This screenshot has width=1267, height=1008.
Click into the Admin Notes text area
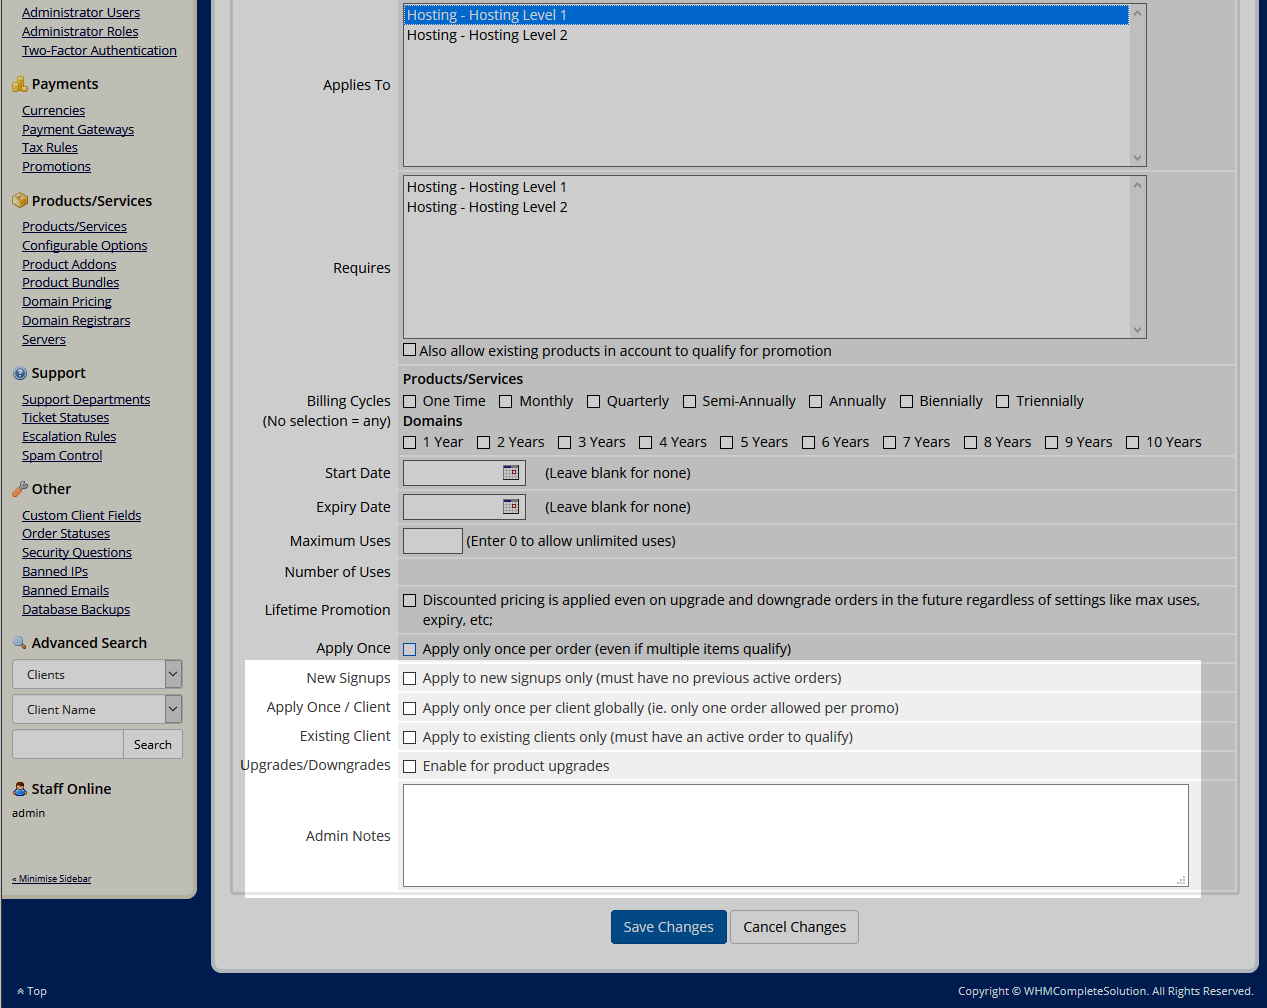pos(795,835)
